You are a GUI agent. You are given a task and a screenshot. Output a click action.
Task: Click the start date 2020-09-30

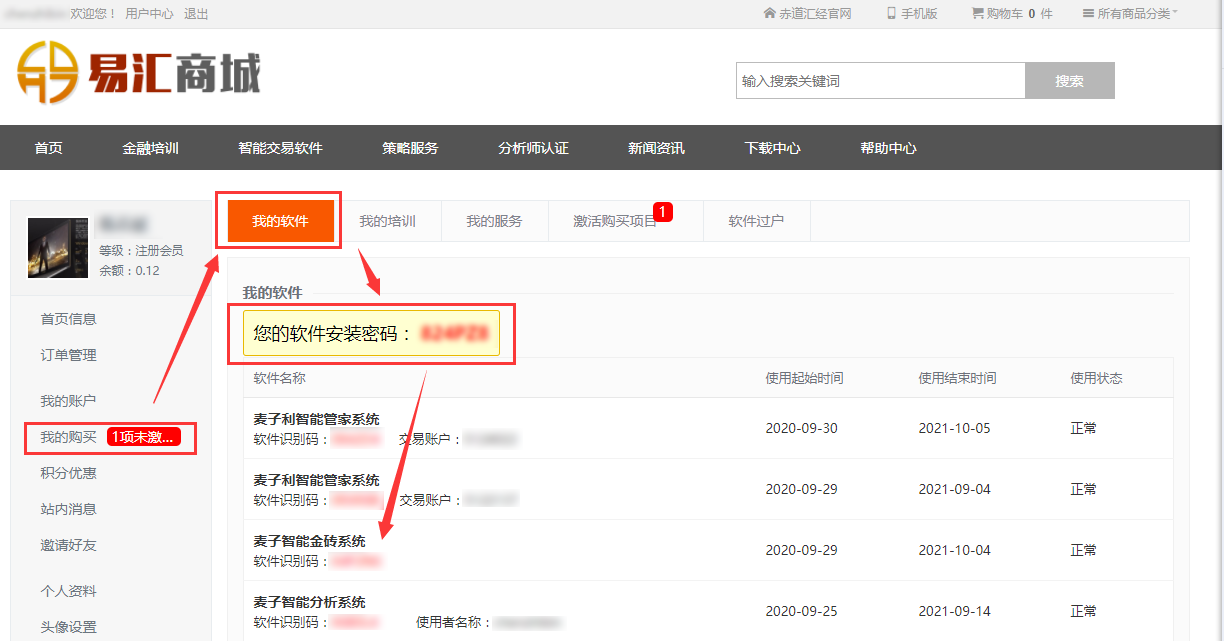click(x=802, y=428)
